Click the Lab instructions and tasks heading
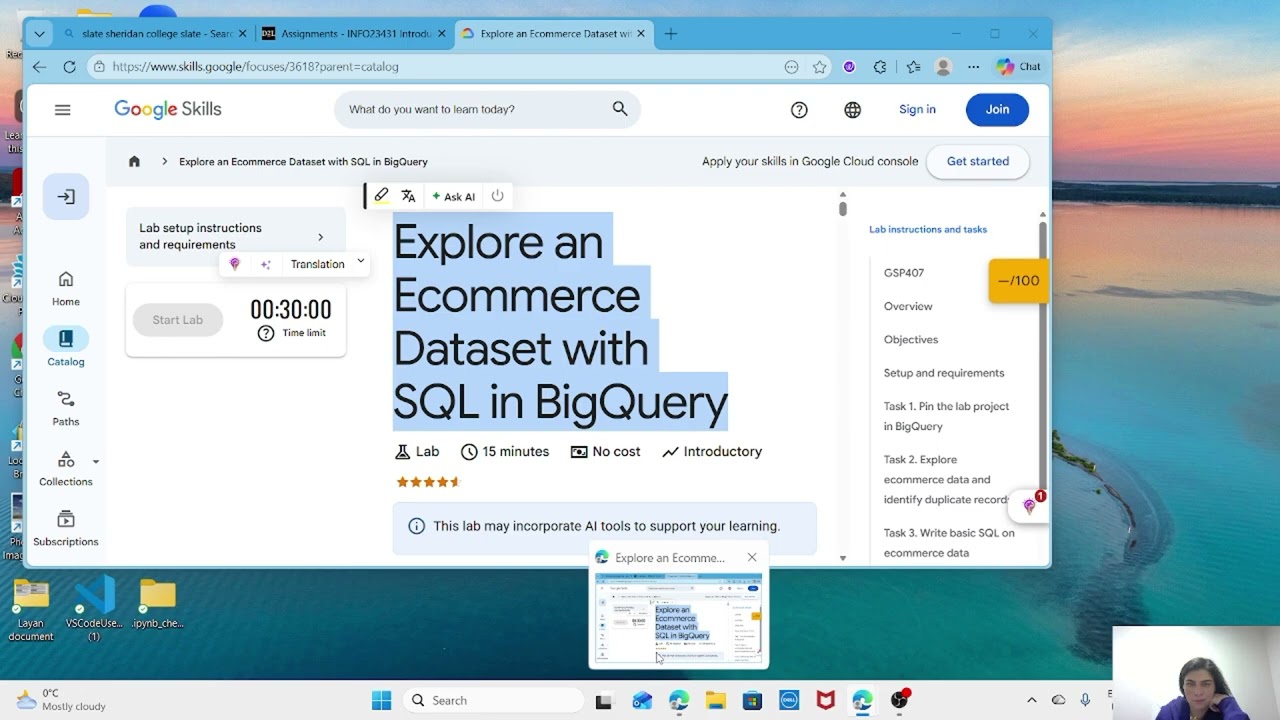Image resolution: width=1280 pixels, height=720 pixels. [928, 229]
